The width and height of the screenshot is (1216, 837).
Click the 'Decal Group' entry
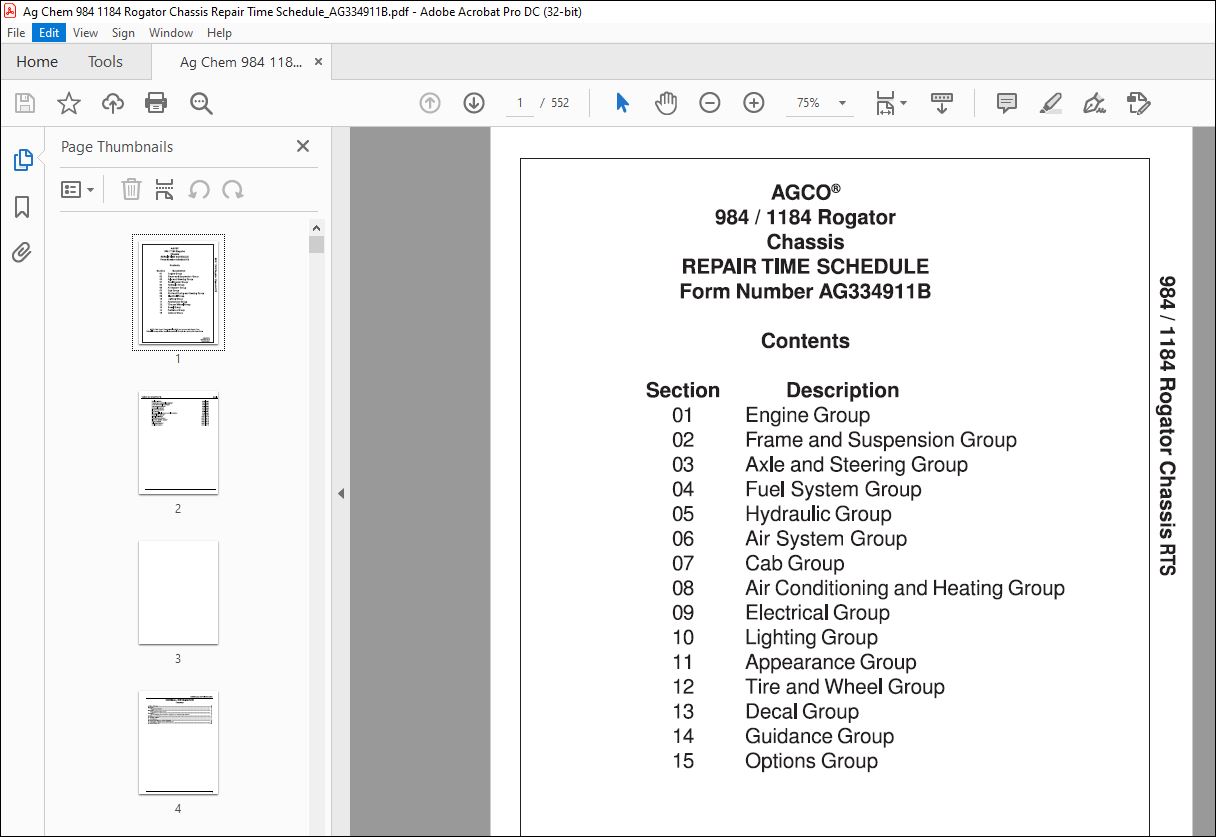pos(802,712)
